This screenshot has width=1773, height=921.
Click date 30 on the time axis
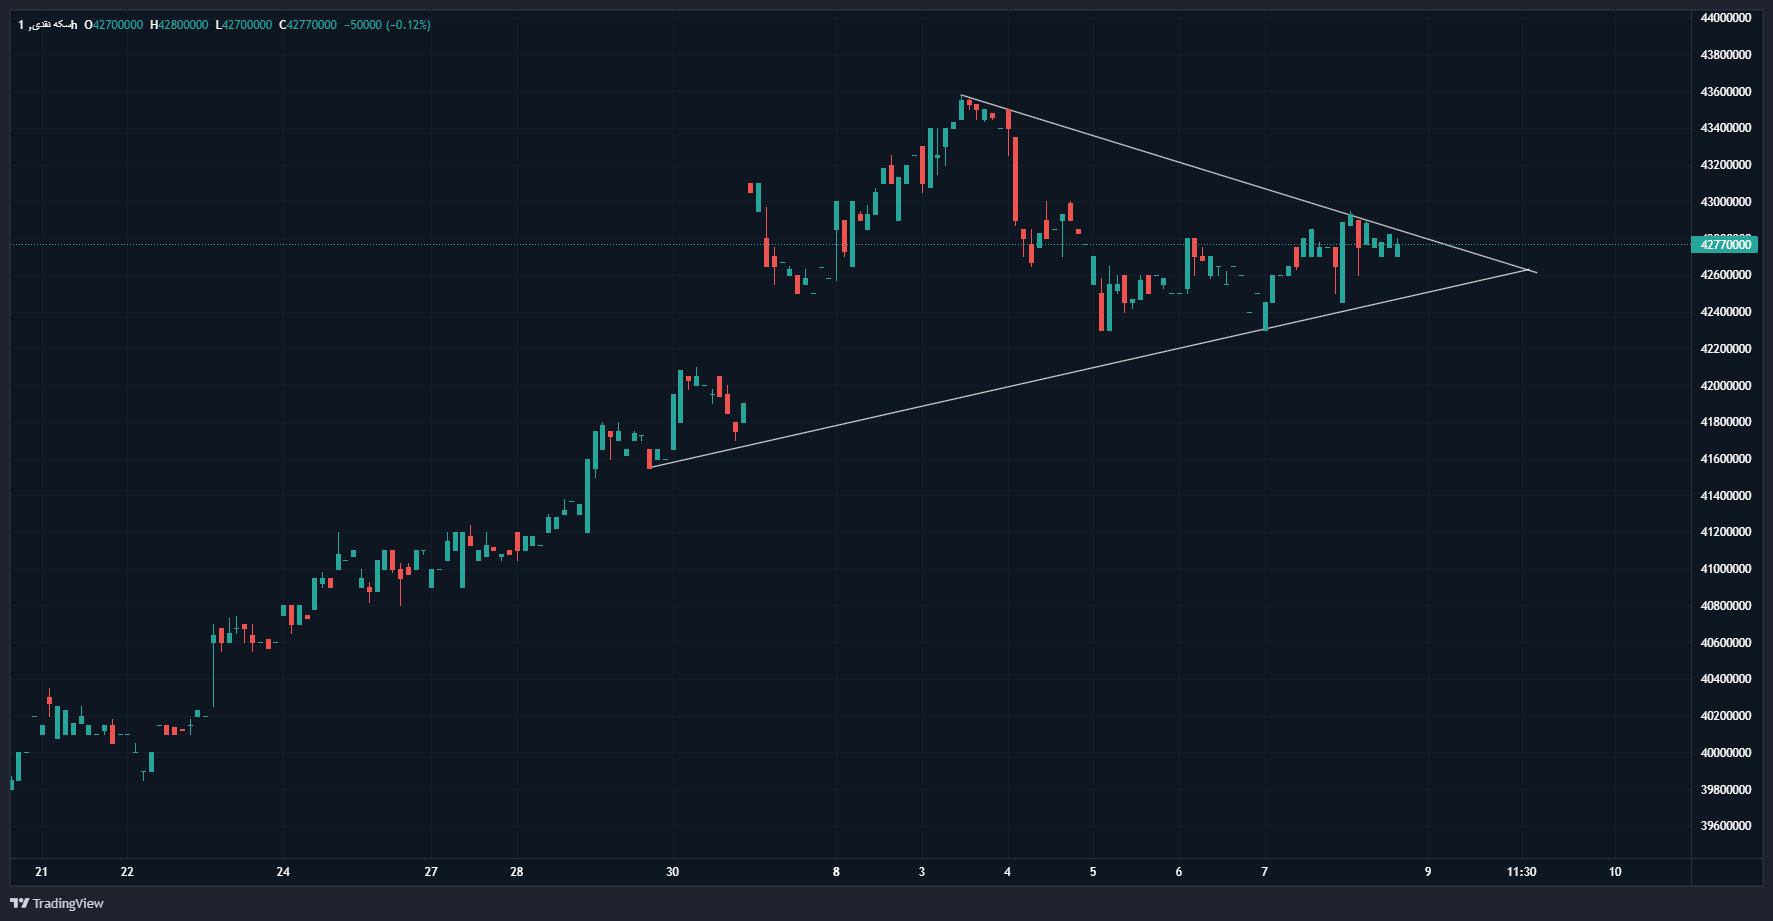pyautogui.click(x=672, y=872)
